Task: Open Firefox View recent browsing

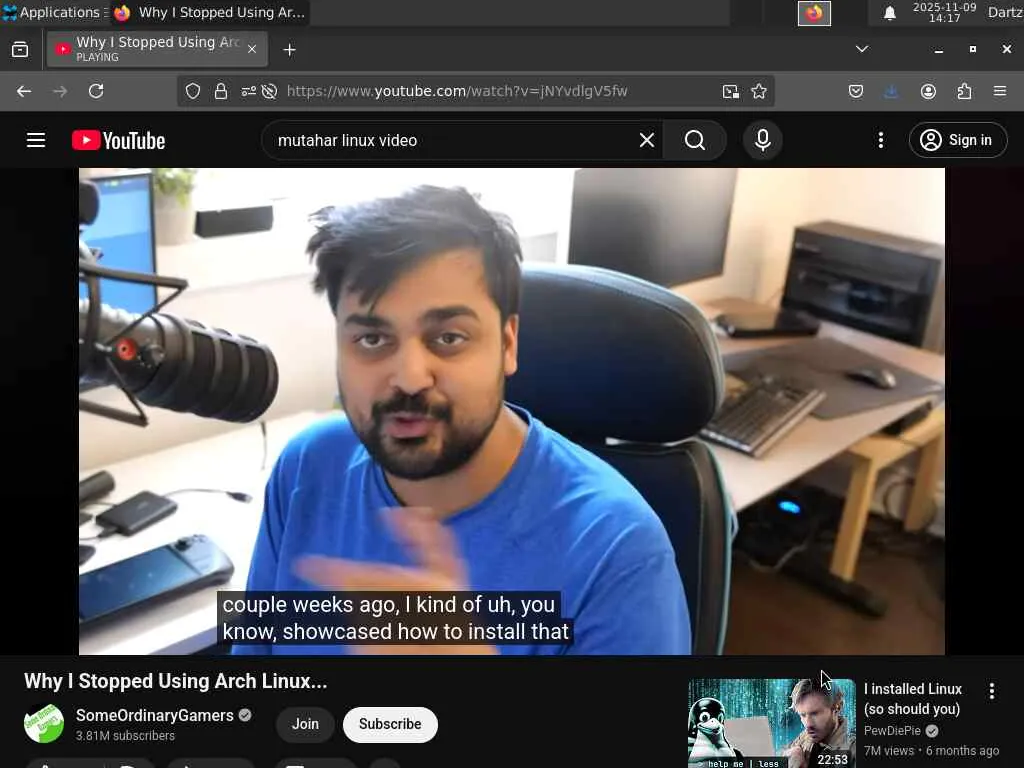Action: pyautogui.click(x=20, y=50)
